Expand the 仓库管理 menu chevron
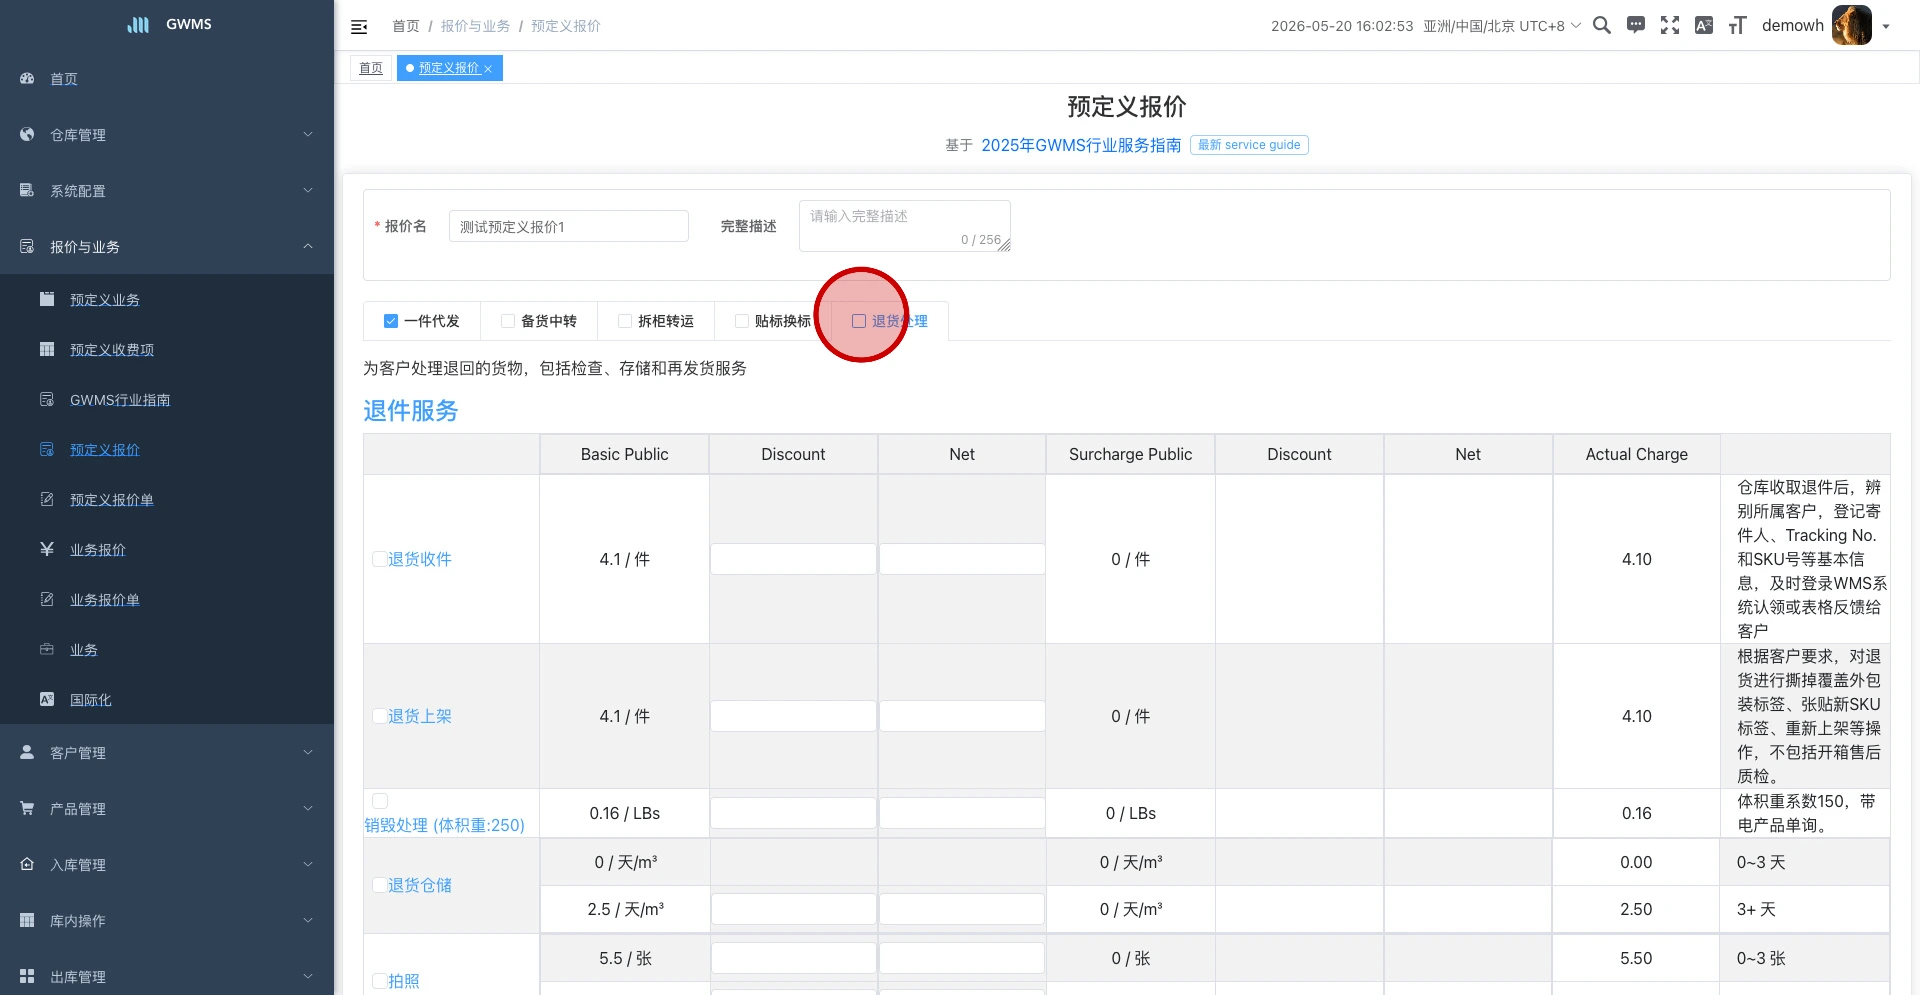Image resolution: width=1920 pixels, height=995 pixels. pos(308,134)
